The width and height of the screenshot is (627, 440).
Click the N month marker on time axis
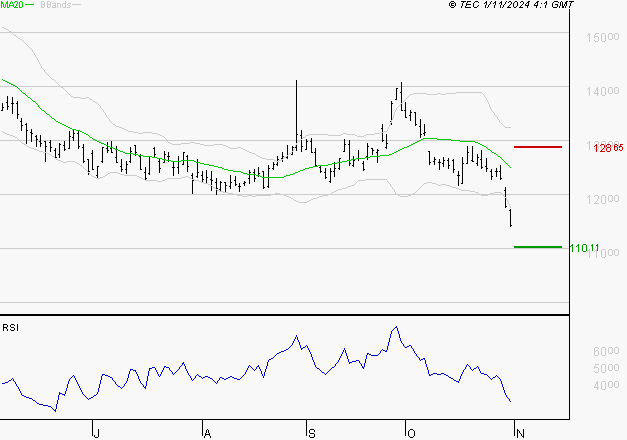pos(520,433)
